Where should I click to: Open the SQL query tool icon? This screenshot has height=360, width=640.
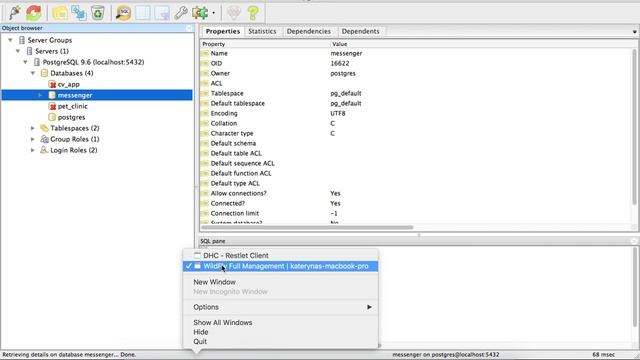pos(123,13)
